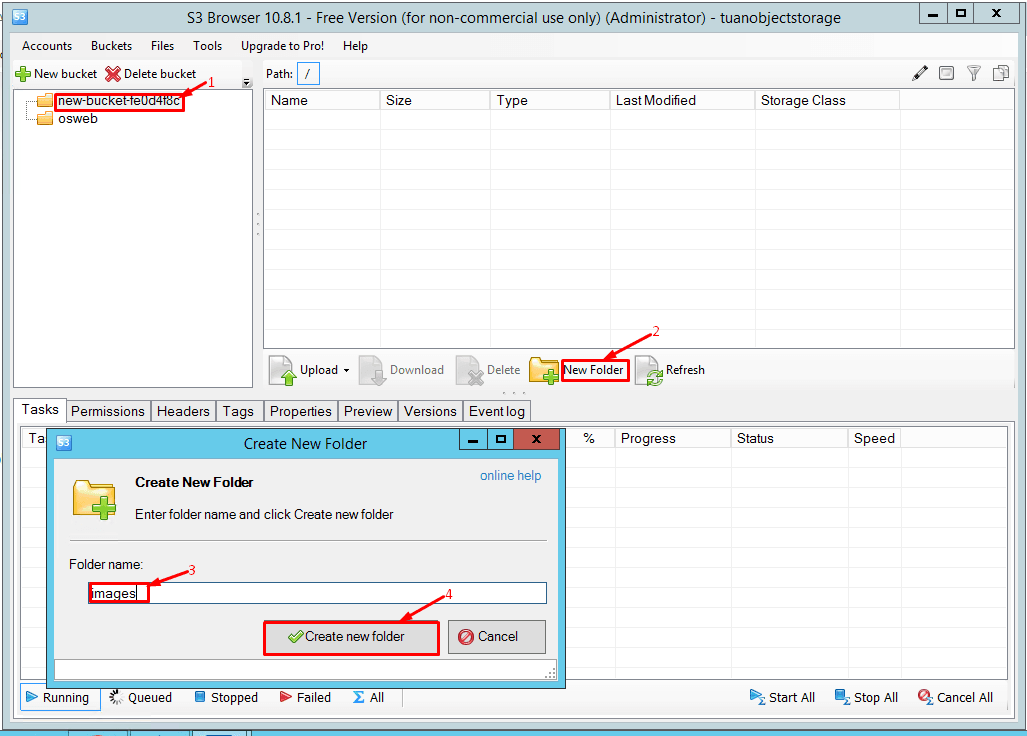Sort by Storage Class column header
This screenshot has height=736, width=1027.
click(x=827, y=100)
